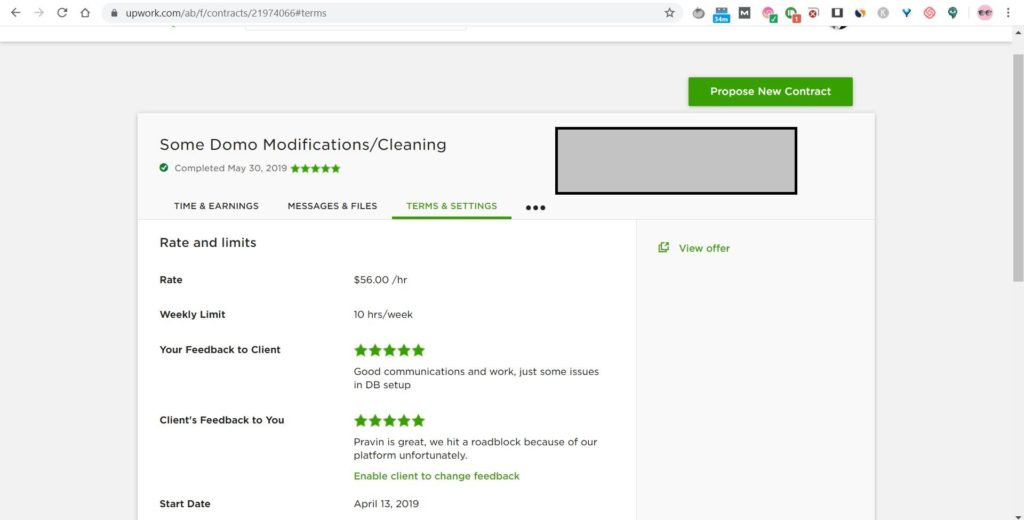Click the View offer external-link icon
Screen dimensions: 1024x520
[x=663, y=248]
